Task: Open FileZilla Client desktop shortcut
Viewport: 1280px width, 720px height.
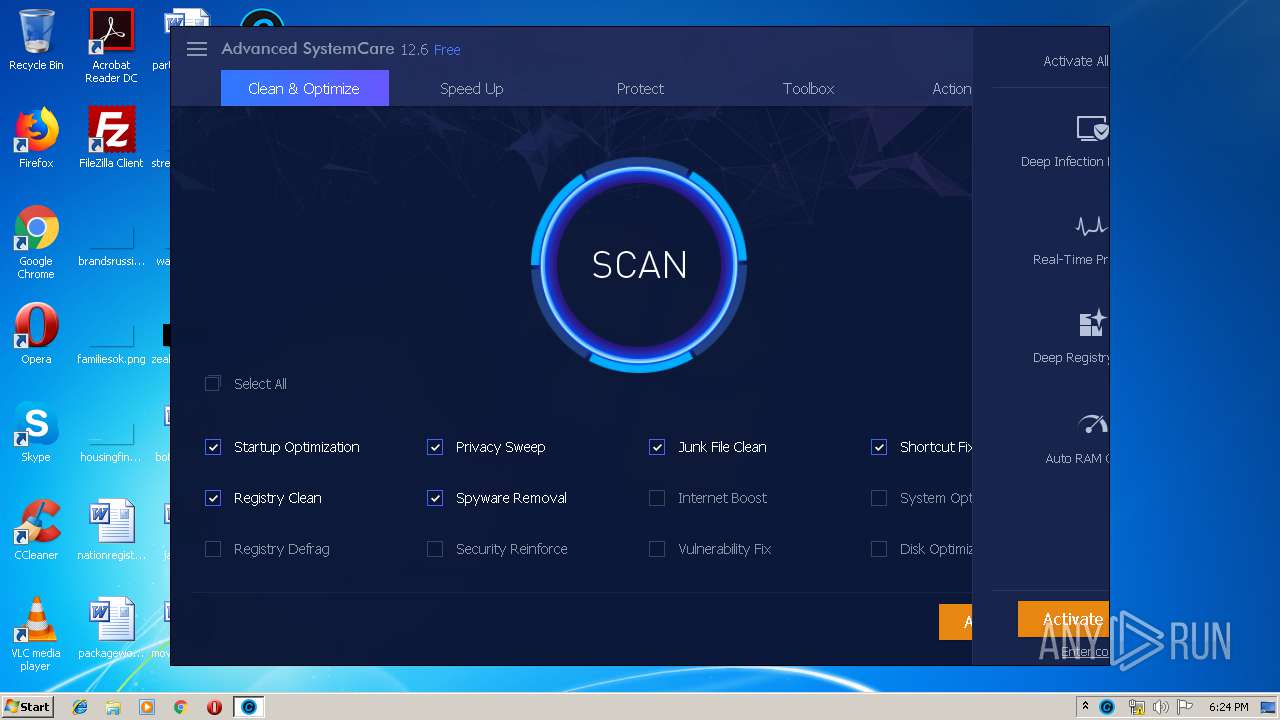Action: pyautogui.click(x=111, y=139)
